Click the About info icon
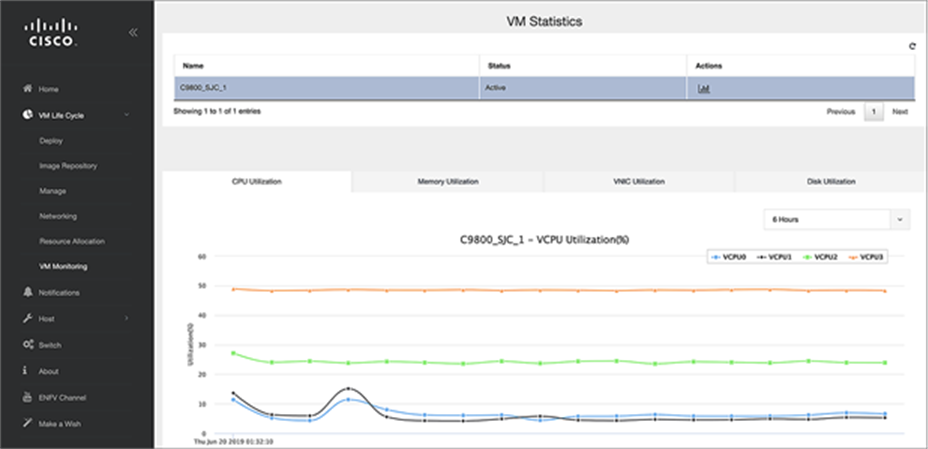 26,371
